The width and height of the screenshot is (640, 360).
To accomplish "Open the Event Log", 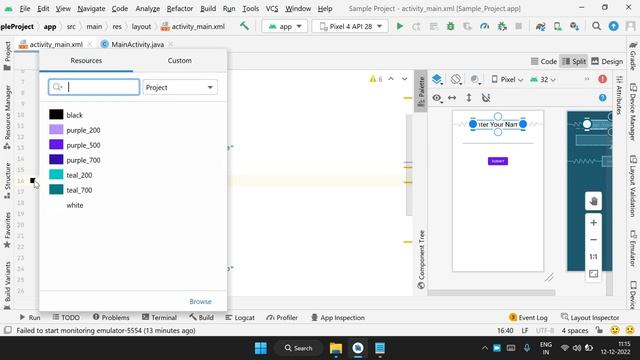I will [x=529, y=317].
